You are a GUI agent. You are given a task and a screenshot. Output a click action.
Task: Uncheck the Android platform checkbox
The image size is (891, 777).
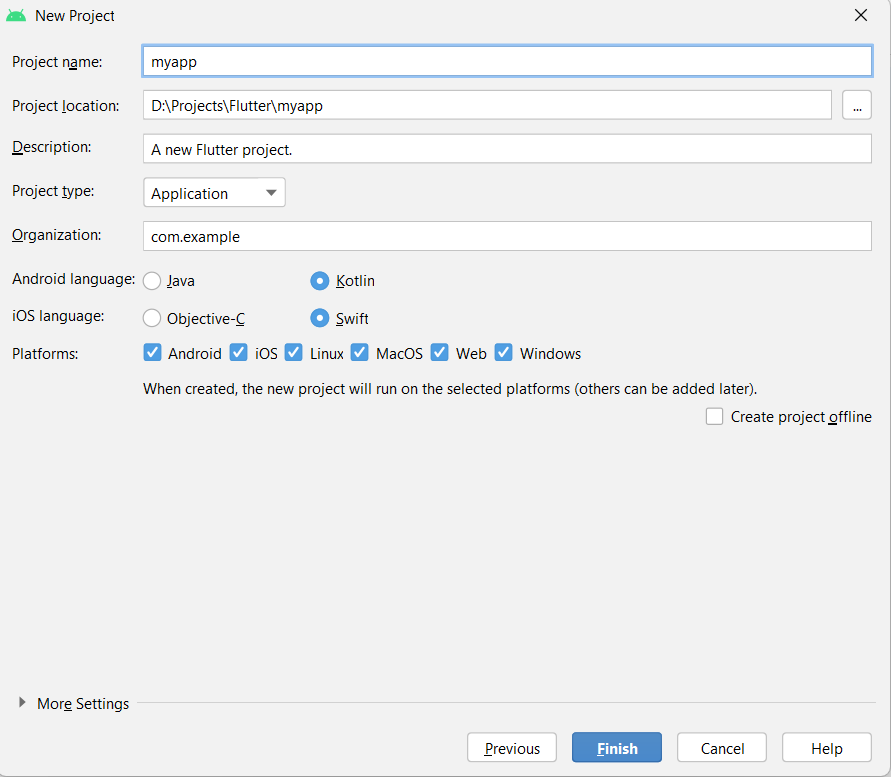point(152,353)
